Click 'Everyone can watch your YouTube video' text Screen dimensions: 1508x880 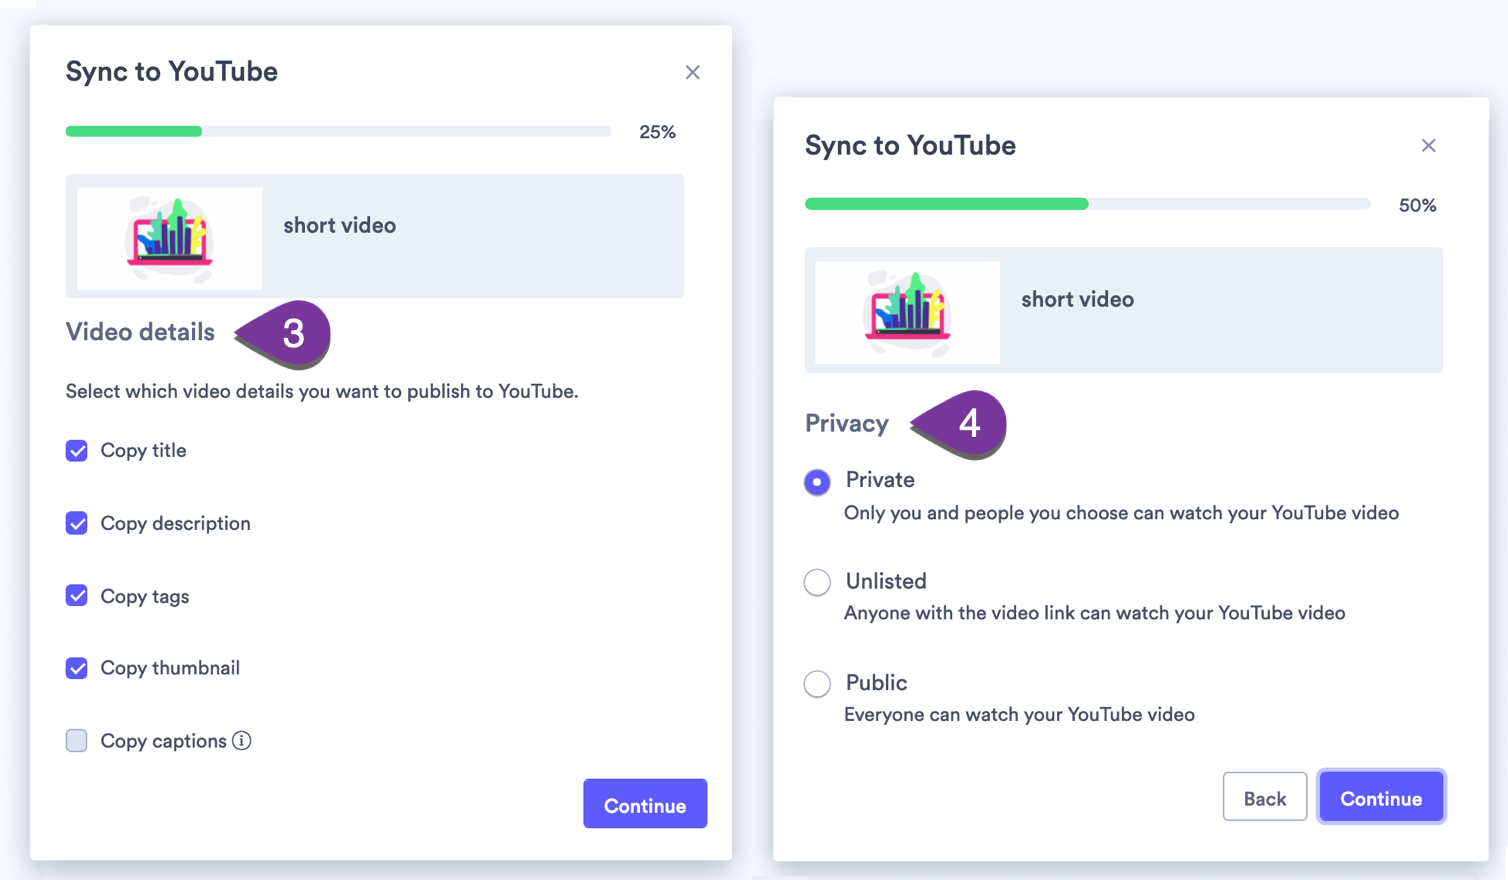pyautogui.click(x=1019, y=715)
